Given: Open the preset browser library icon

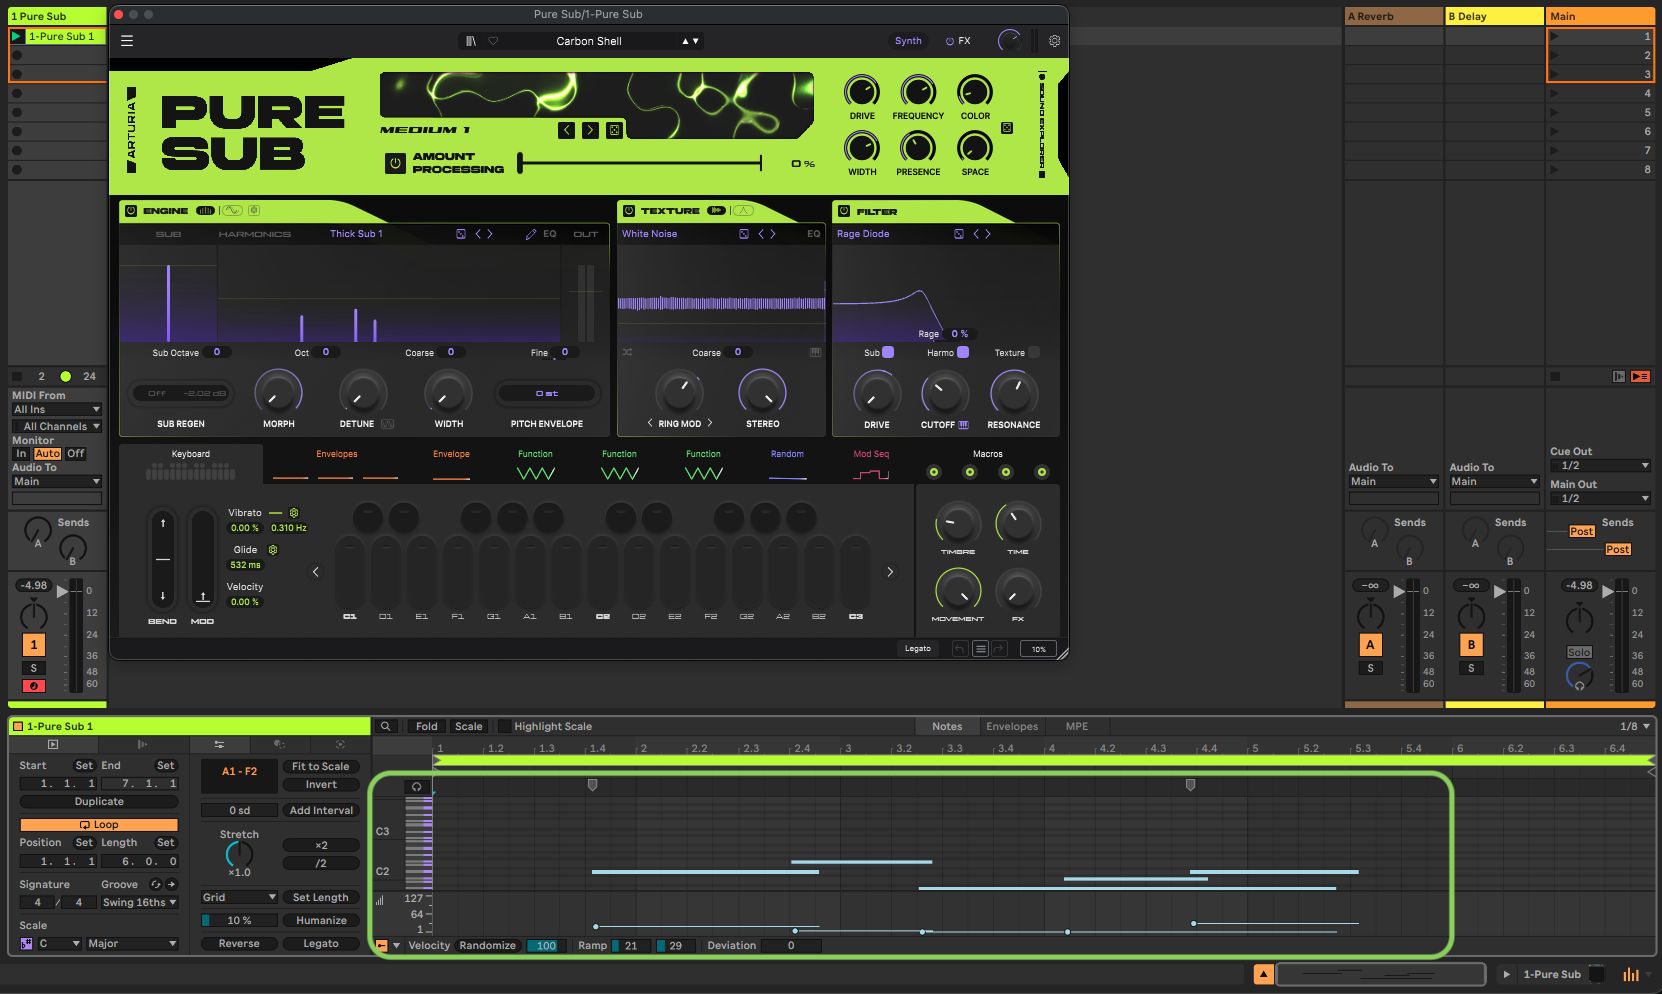Looking at the screenshot, I should (471, 41).
